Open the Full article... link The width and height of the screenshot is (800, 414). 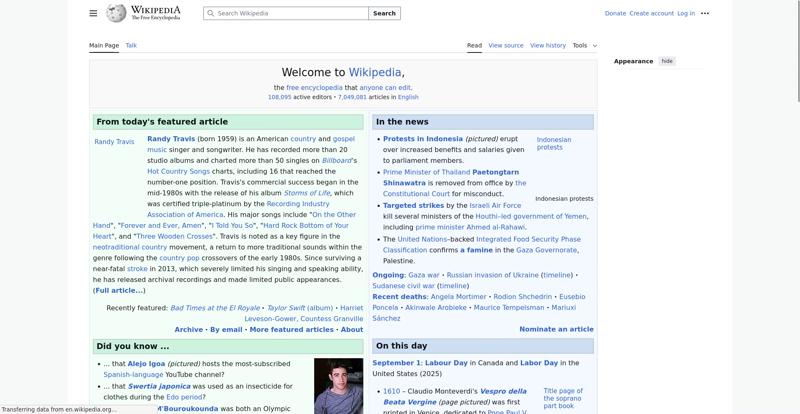[x=119, y=290]
